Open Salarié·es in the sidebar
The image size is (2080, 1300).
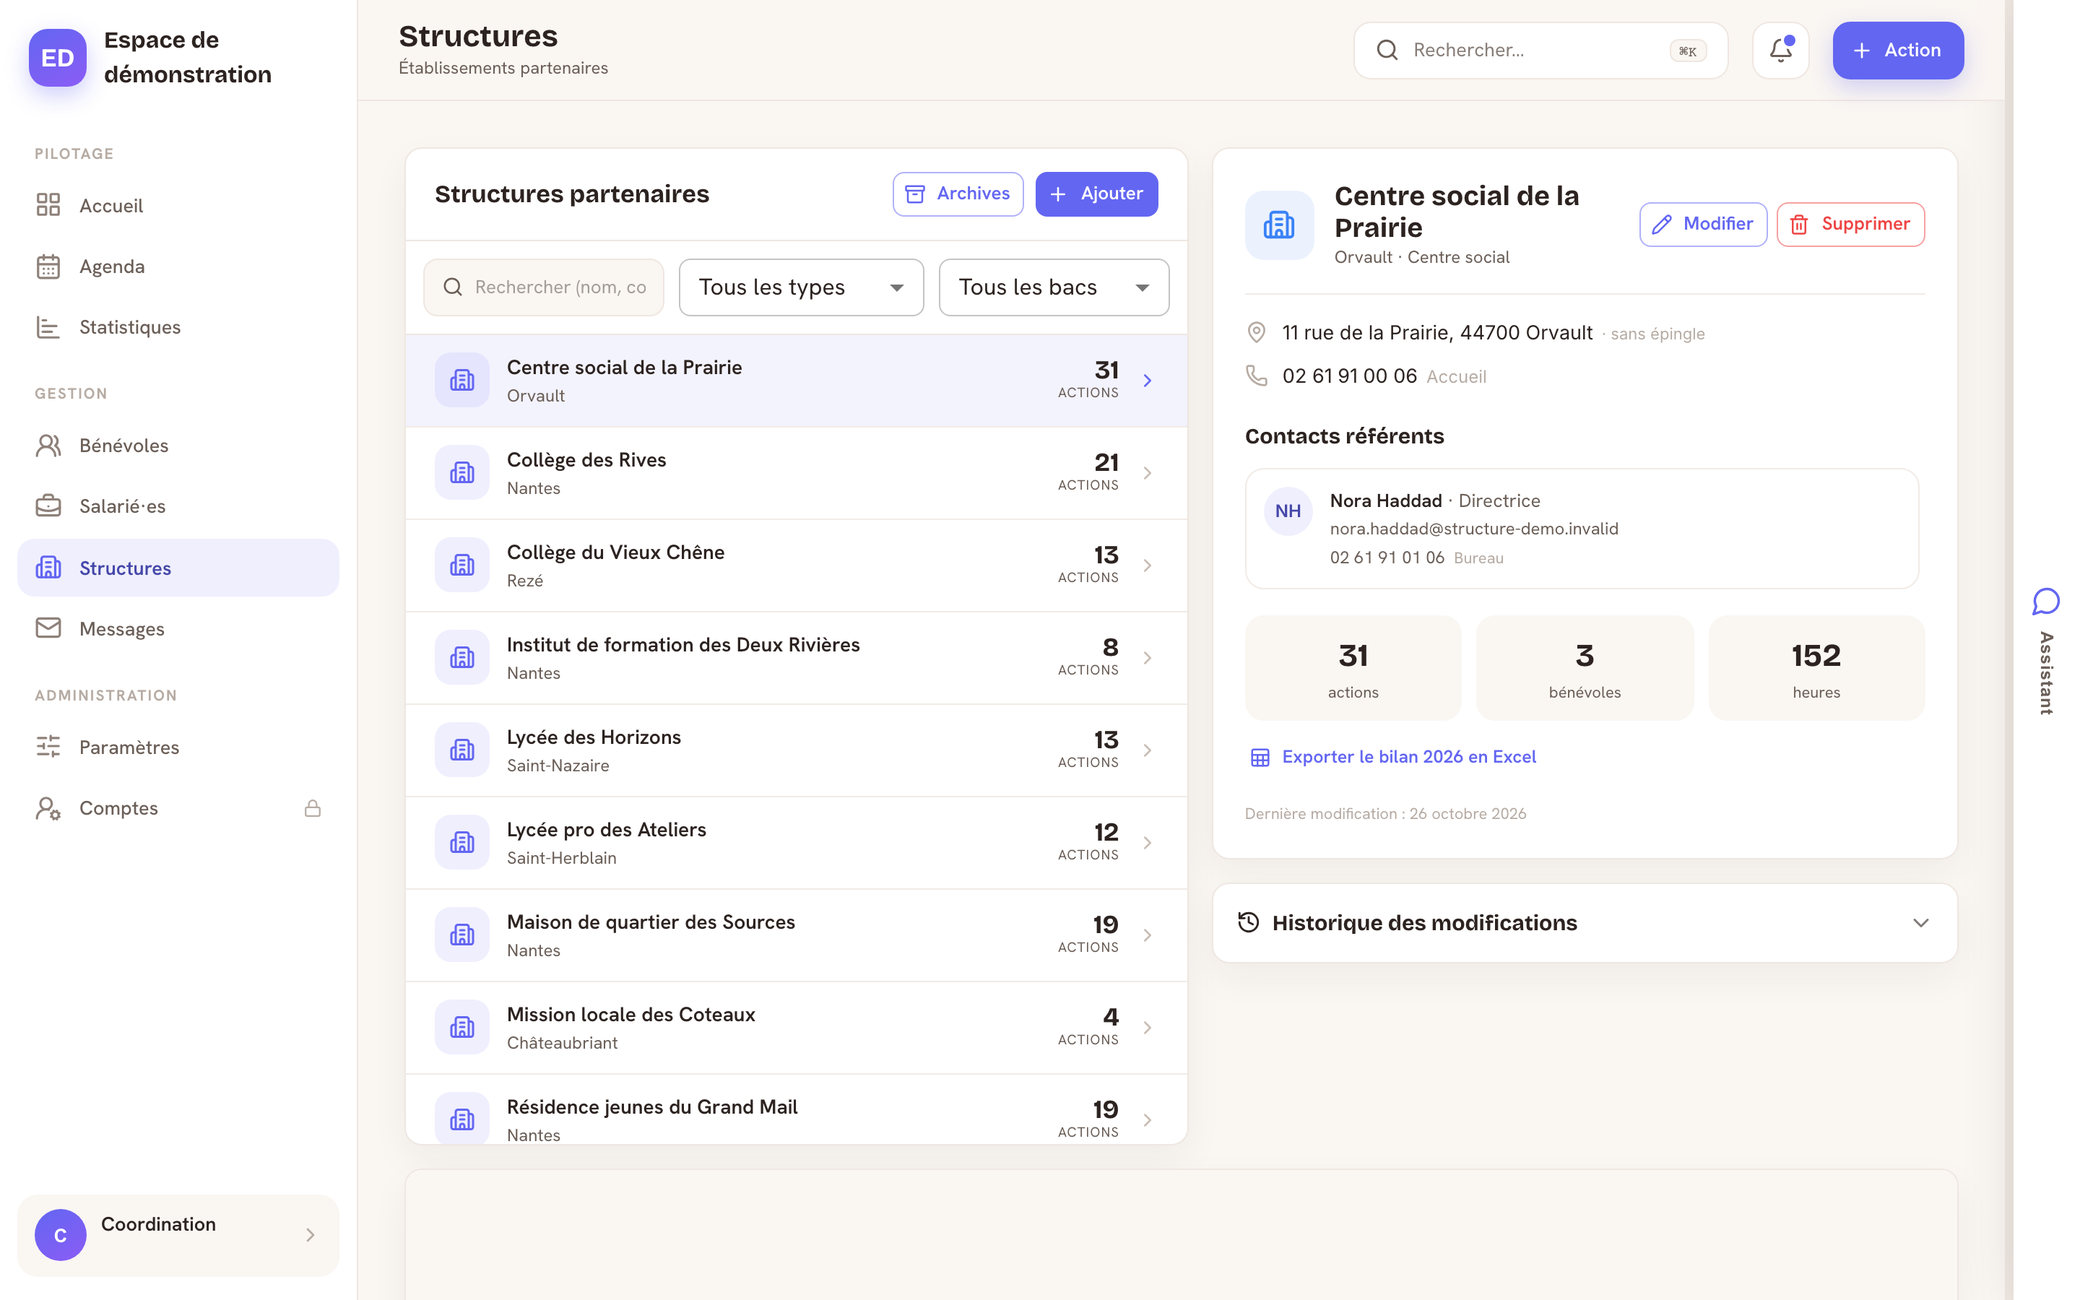178,506
